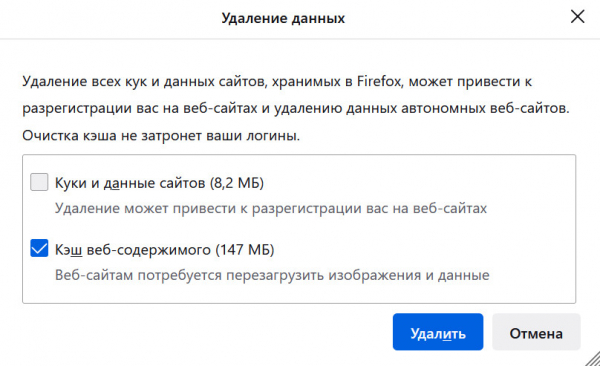This screenshot has width=600, height=366.
Task: Click the Удалить button
Action: [438, 332]
